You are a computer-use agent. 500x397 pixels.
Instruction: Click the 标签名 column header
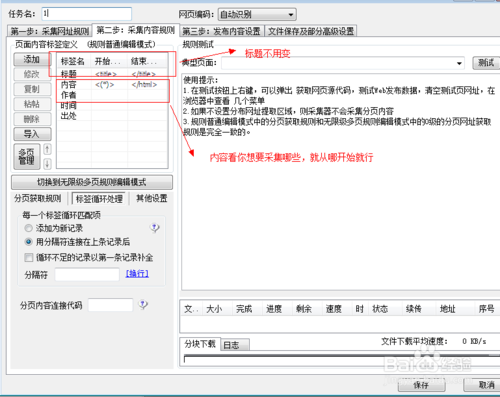click(x=74, y=61)
